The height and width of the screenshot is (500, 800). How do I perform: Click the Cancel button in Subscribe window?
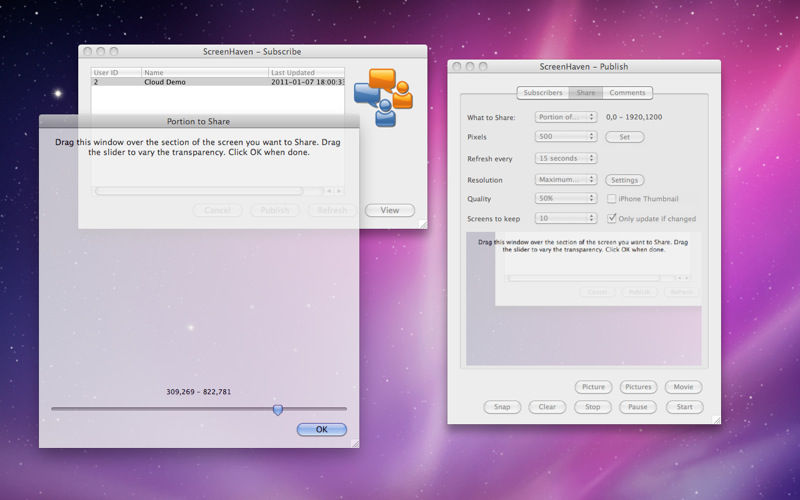(217, 210)
